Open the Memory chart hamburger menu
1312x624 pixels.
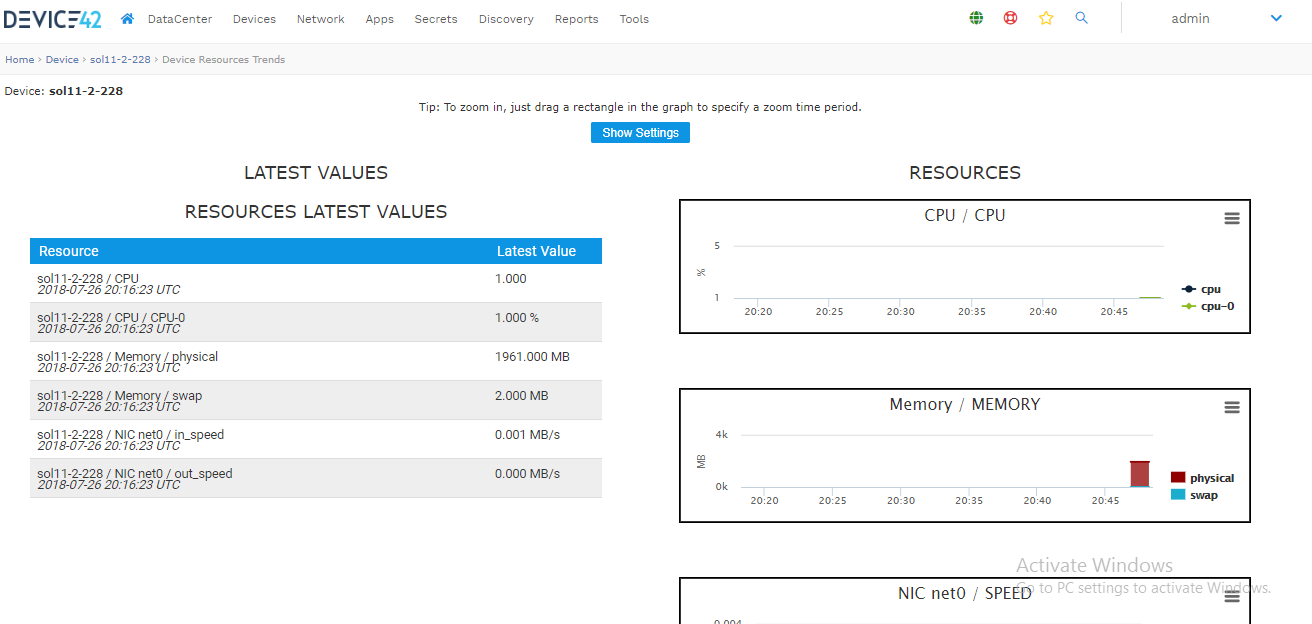pyautogui.click(x=1232, y=408)
